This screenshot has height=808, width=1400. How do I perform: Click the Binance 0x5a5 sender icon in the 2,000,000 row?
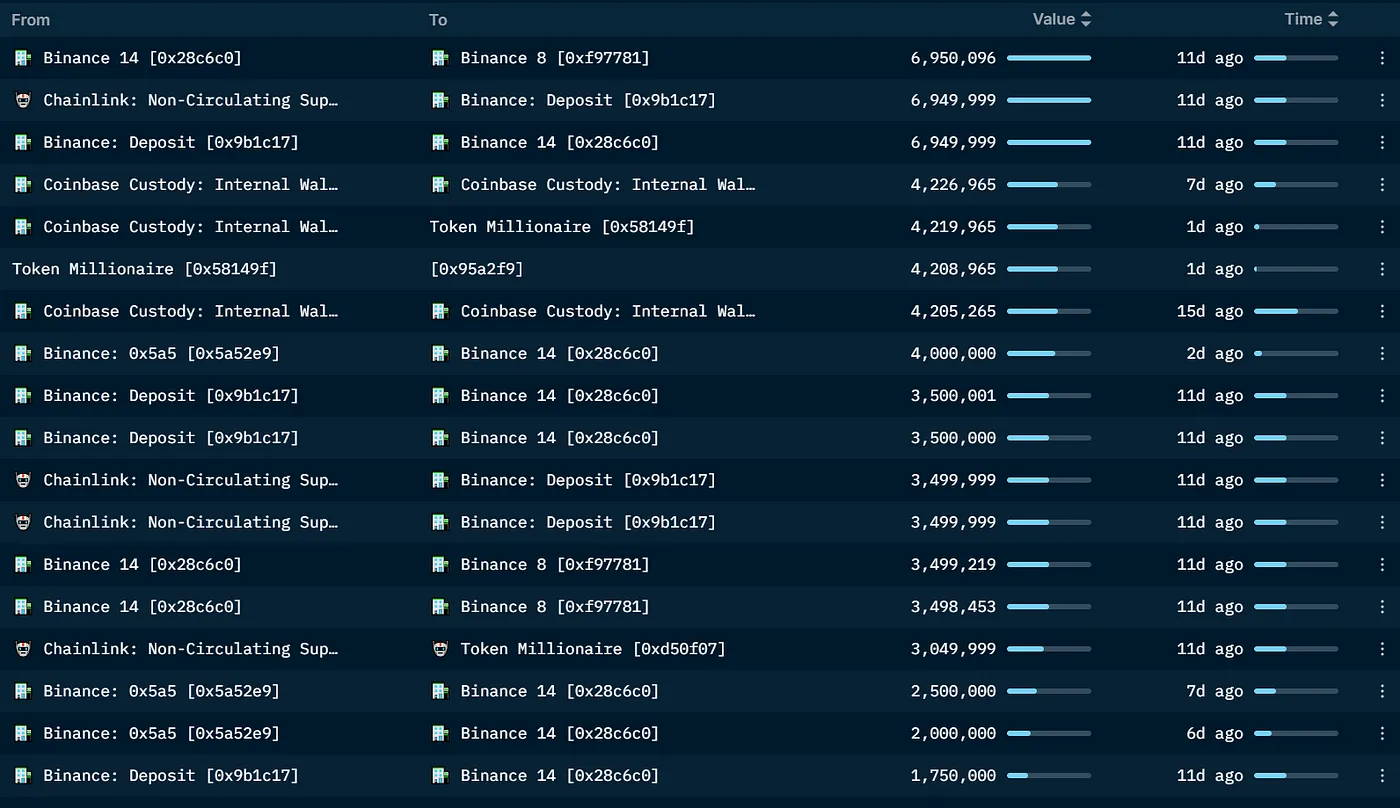click(23, 733)
